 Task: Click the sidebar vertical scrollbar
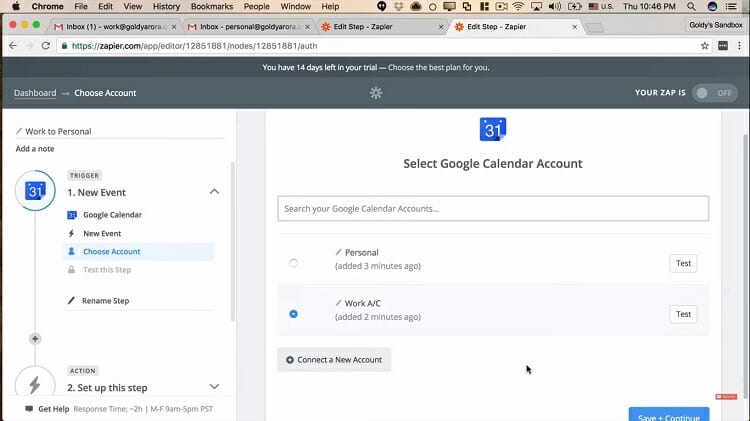click(233, 242)
